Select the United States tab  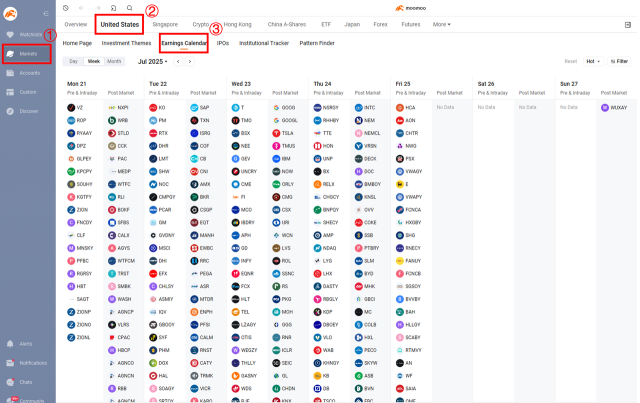pos(120,24)
